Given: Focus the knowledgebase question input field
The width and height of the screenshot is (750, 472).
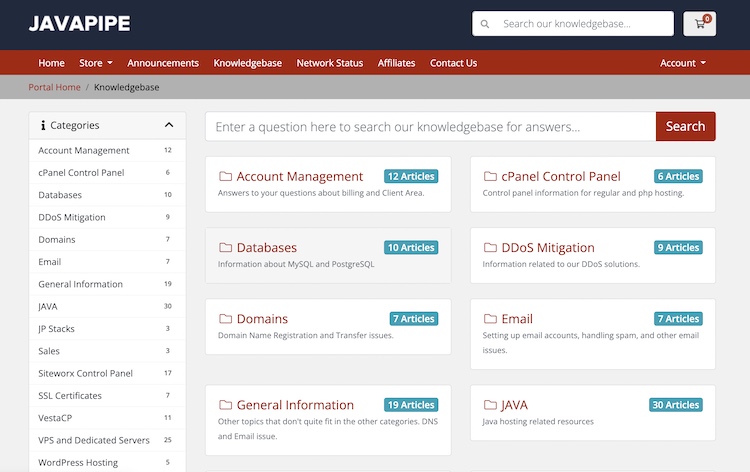Looking at the screenshot, I should click(x=430, y=127).
